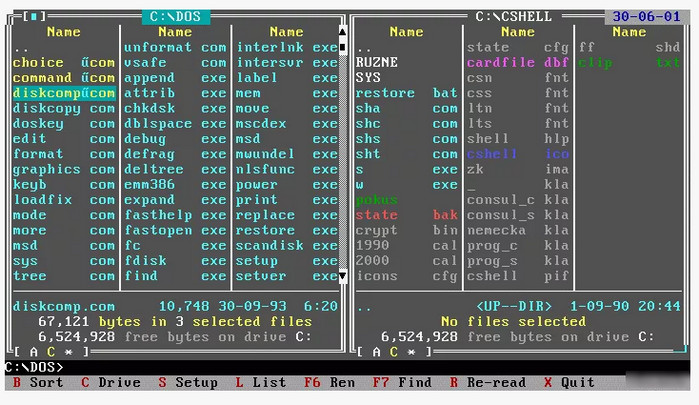Select format.com file
Image resolution: width=699 pixels, height=405 pixels.
tap(64, 154)
